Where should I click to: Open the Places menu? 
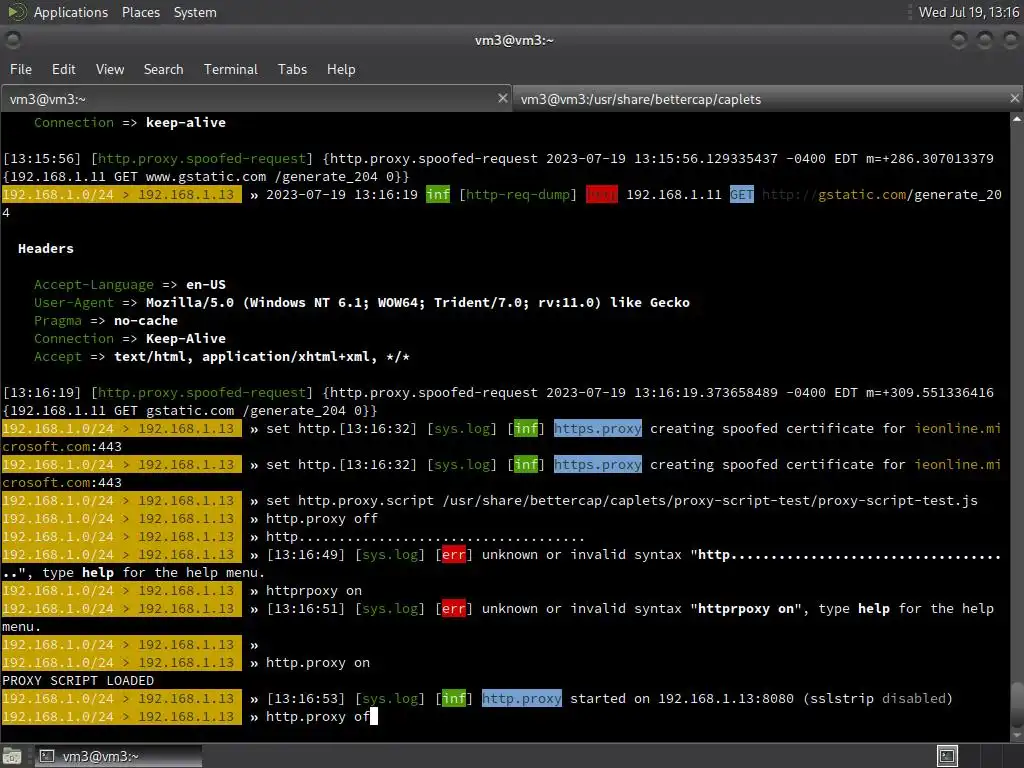coord(140,12)
